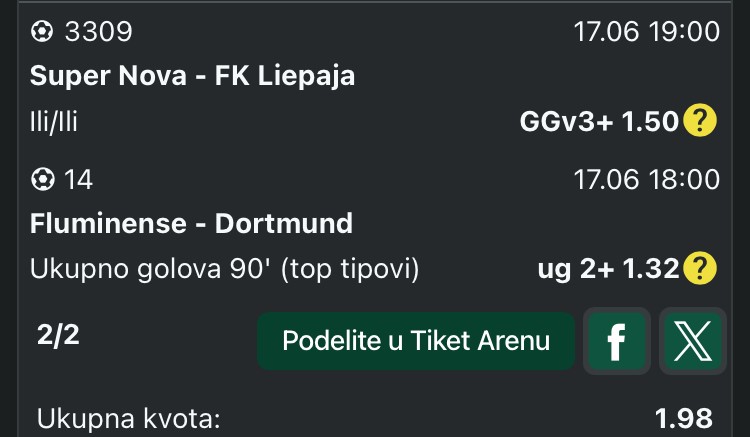Share ticket on Facebook
Screen dimensions: 750x437
point(617,341)
